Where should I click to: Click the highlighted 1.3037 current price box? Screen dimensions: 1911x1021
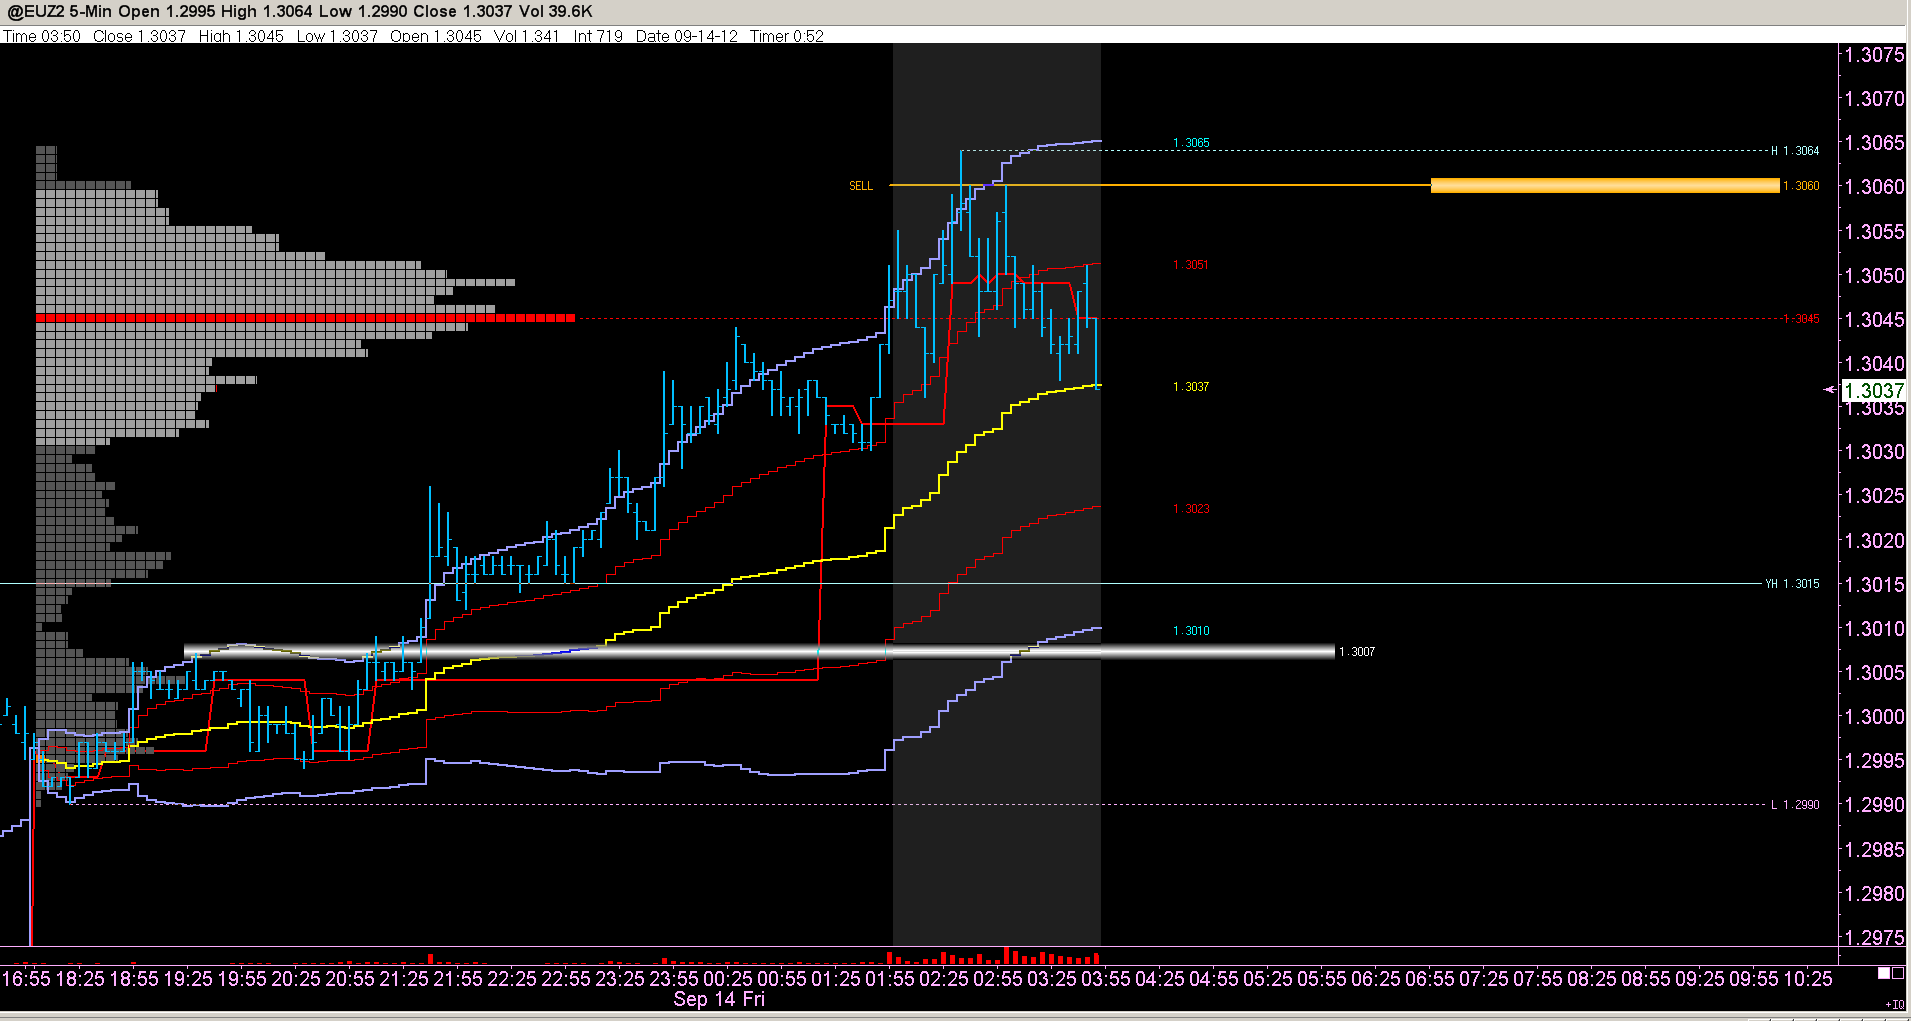(1874, 391)
